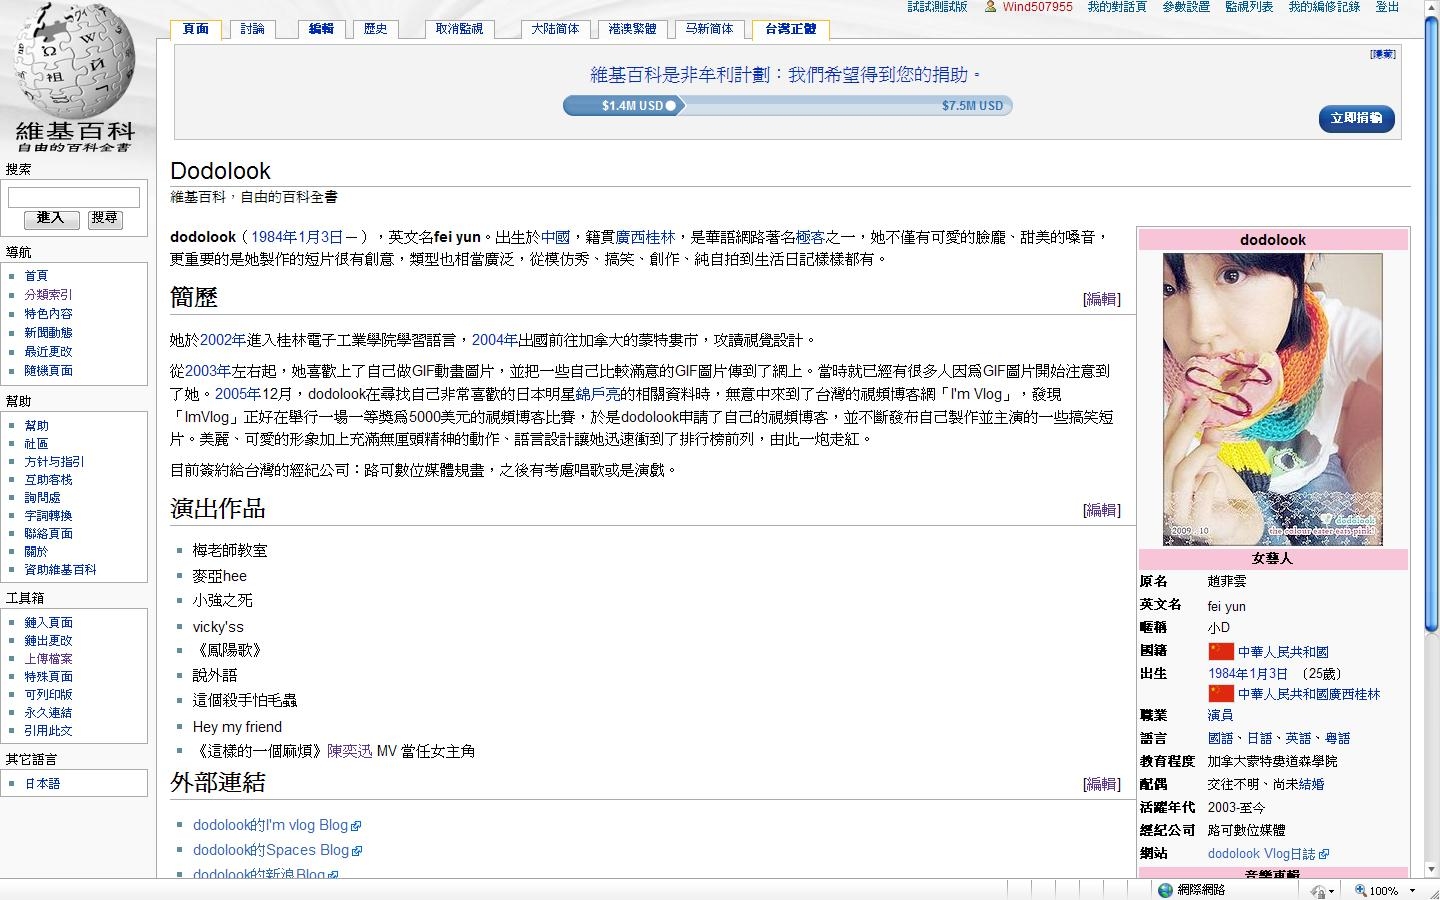1440x900 pixels.
Task: Open the dodolook Vlog日誌 website link
Action: (x=1261, y=854)
